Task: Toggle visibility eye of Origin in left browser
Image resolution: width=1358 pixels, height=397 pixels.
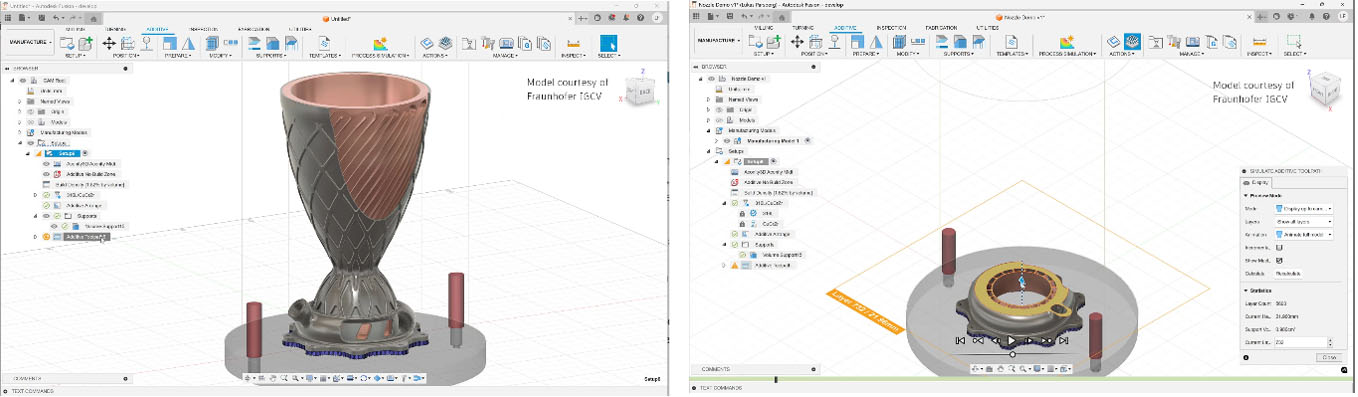Action: (31, 112)
